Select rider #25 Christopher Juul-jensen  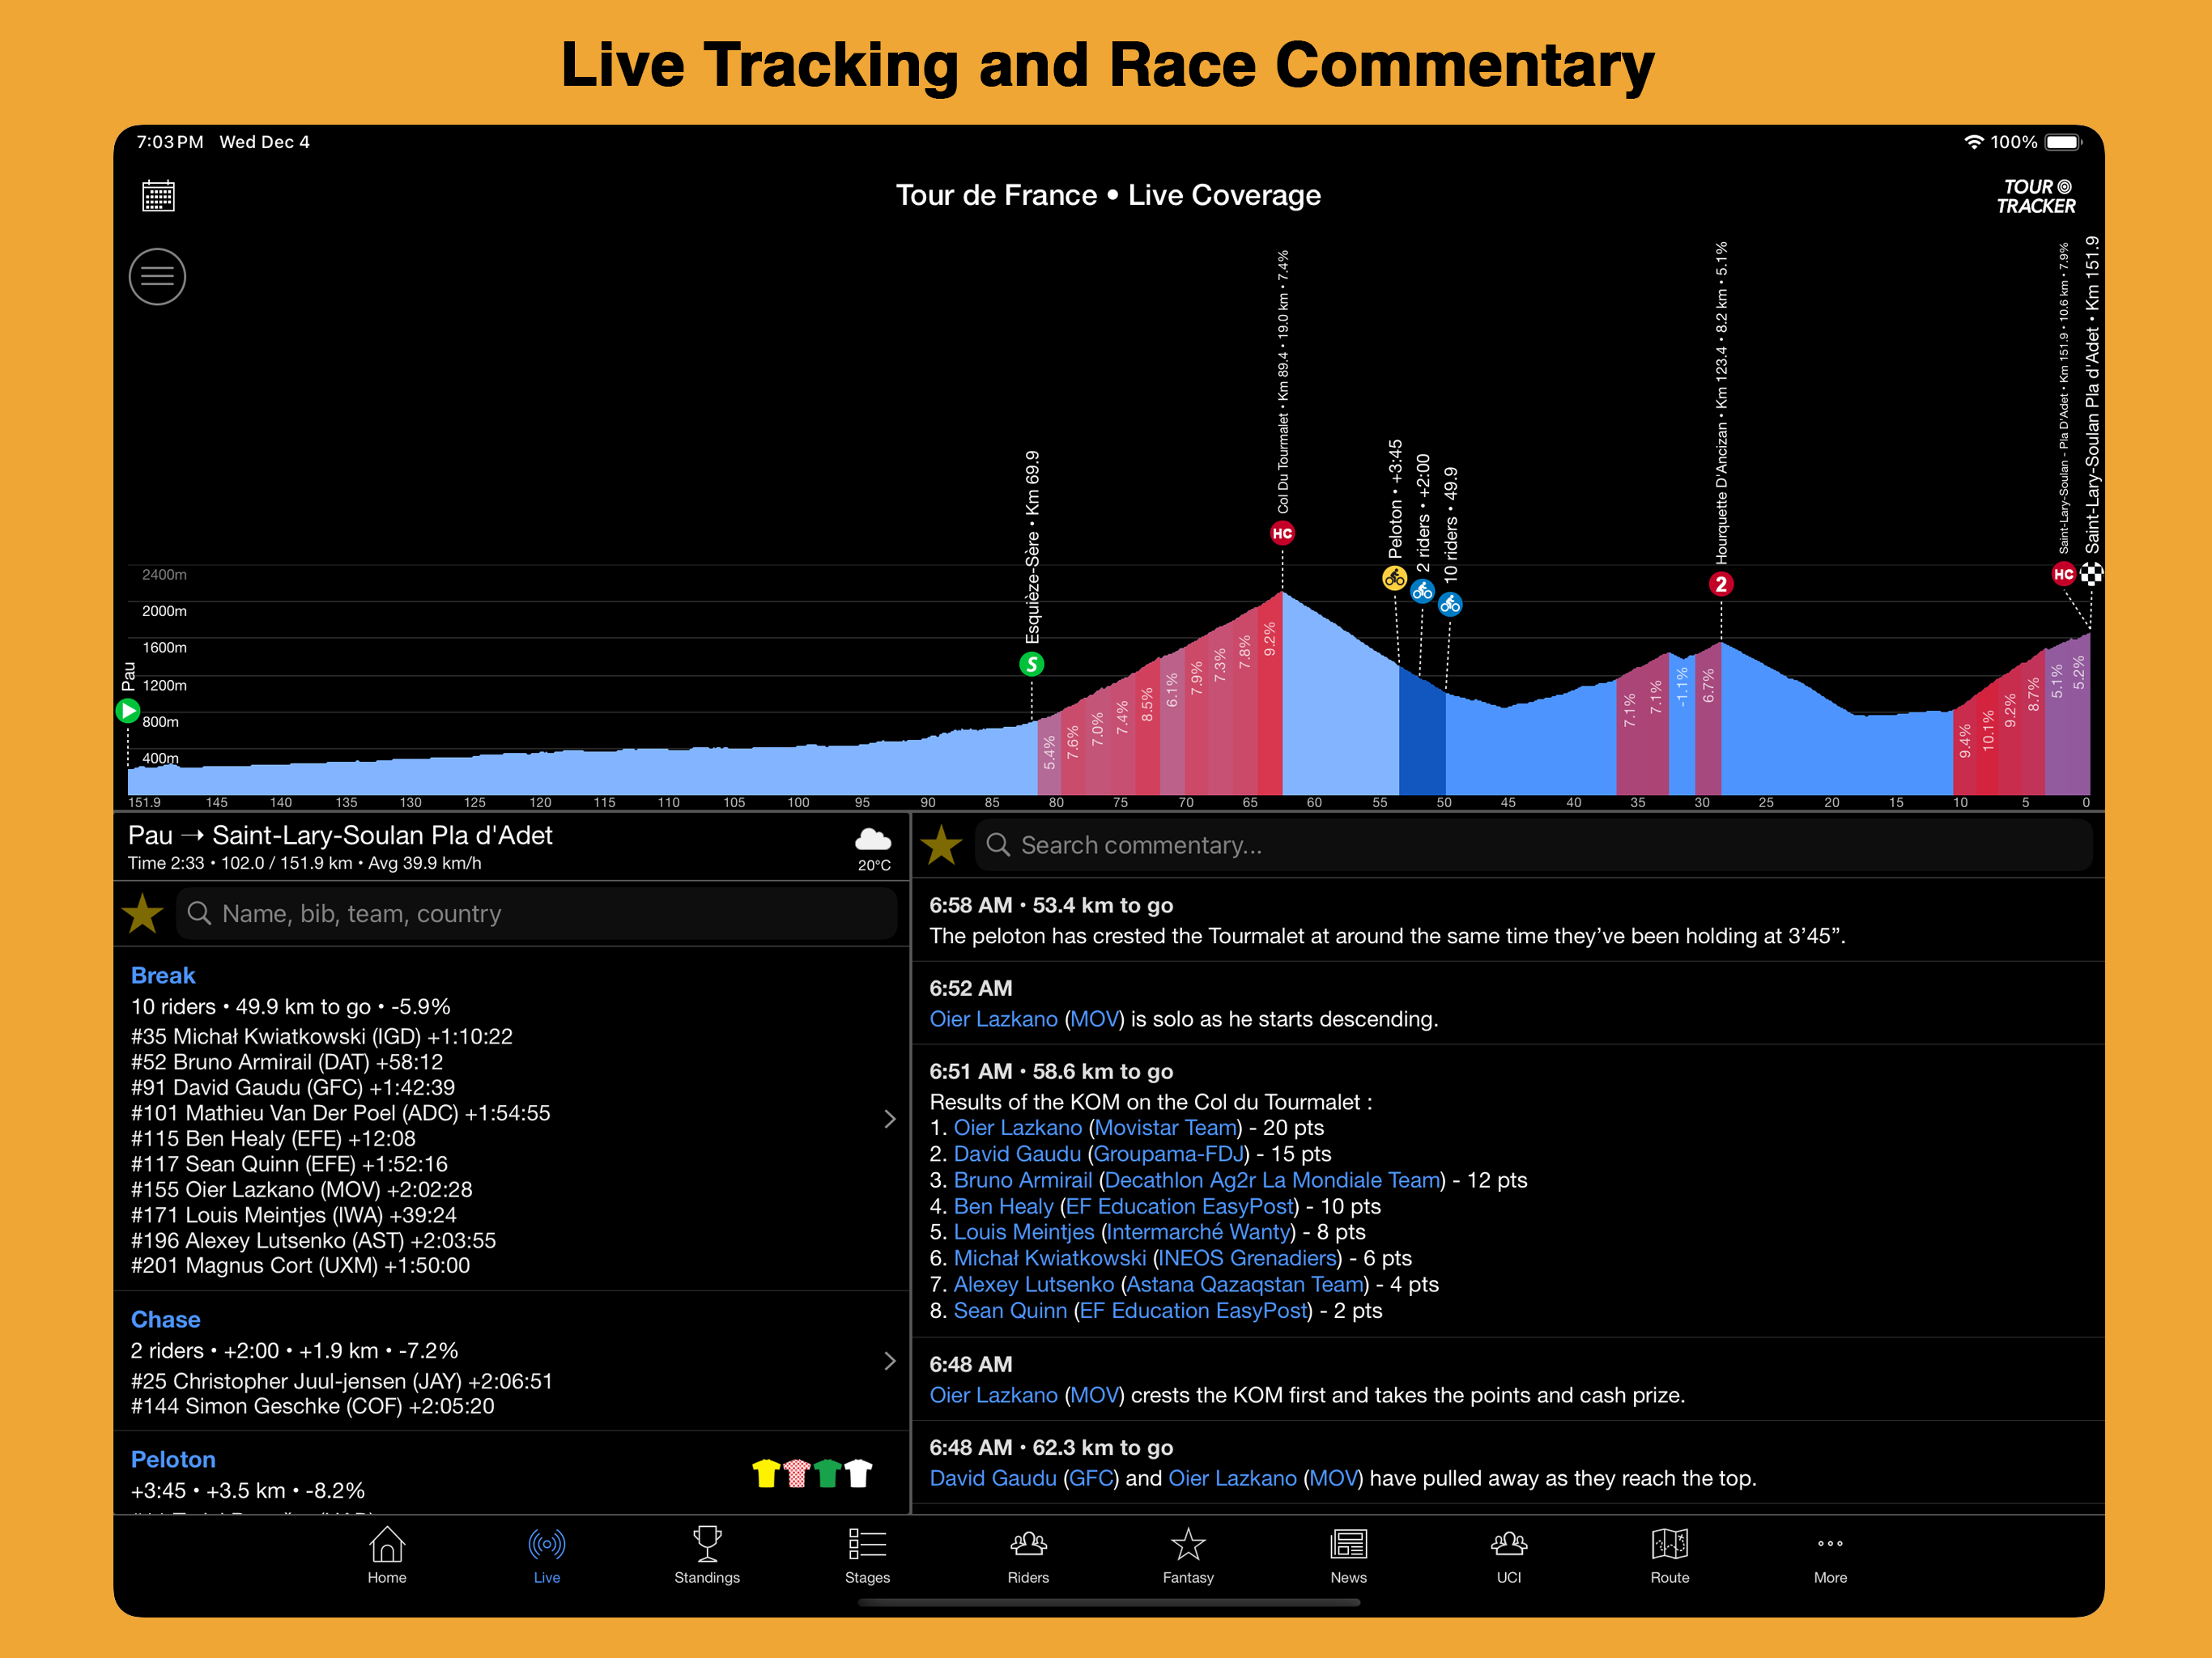point(341,1381)
